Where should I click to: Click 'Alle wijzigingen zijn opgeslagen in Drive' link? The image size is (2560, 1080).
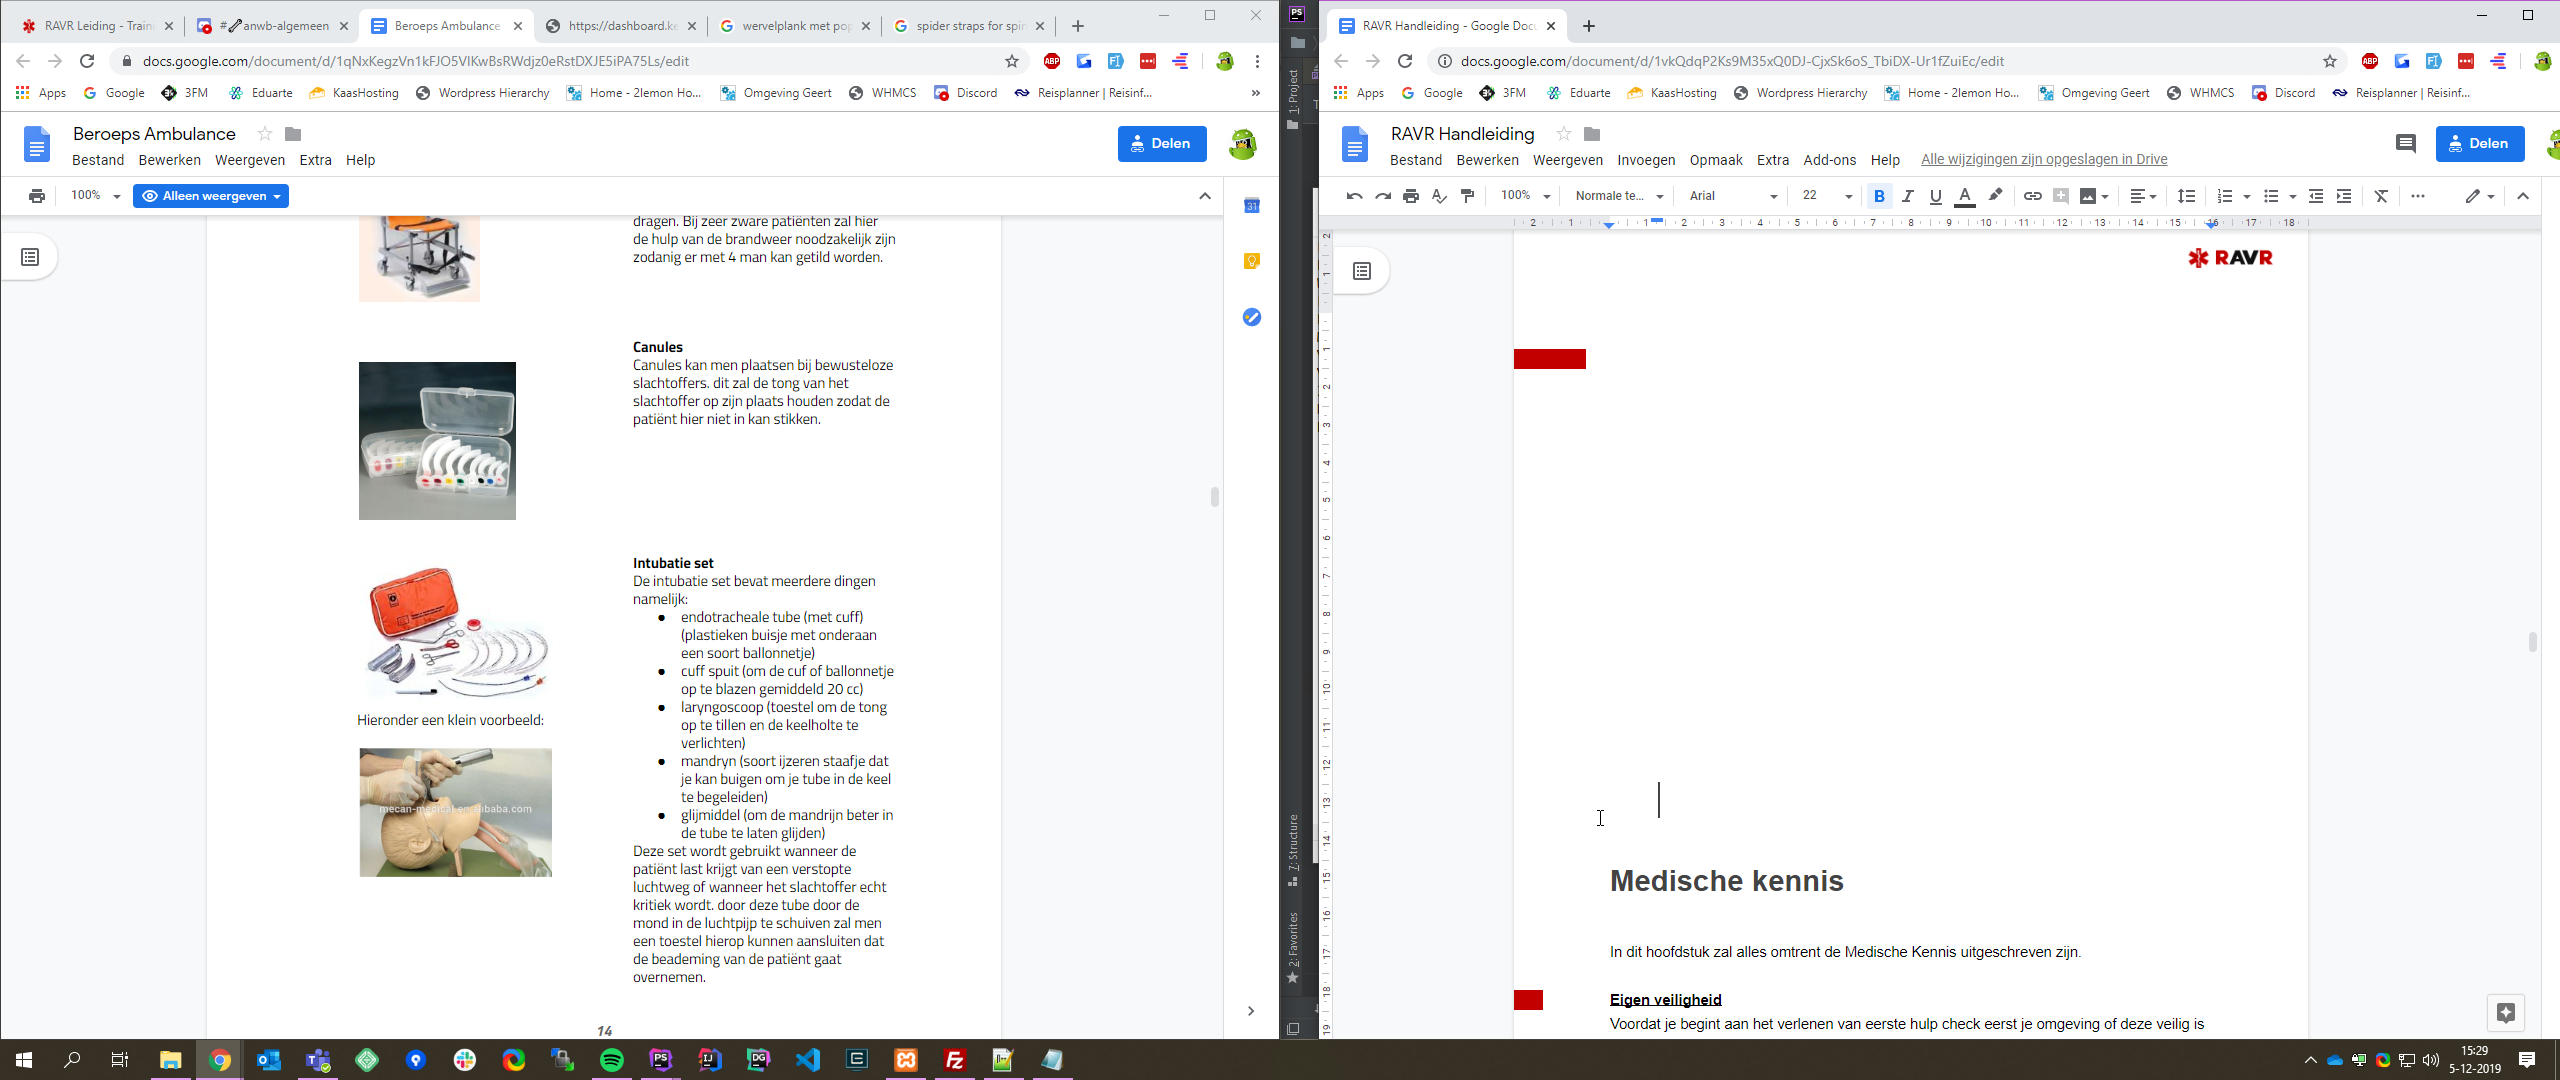(2043, 160)
